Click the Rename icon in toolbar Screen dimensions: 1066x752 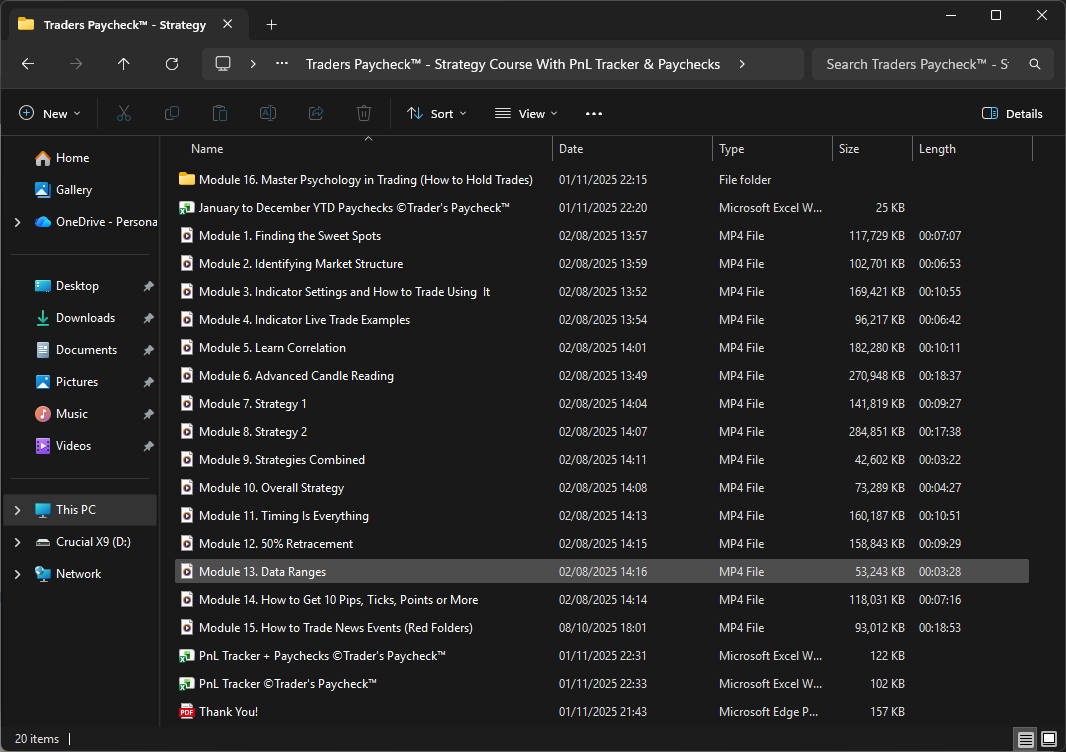268,113
